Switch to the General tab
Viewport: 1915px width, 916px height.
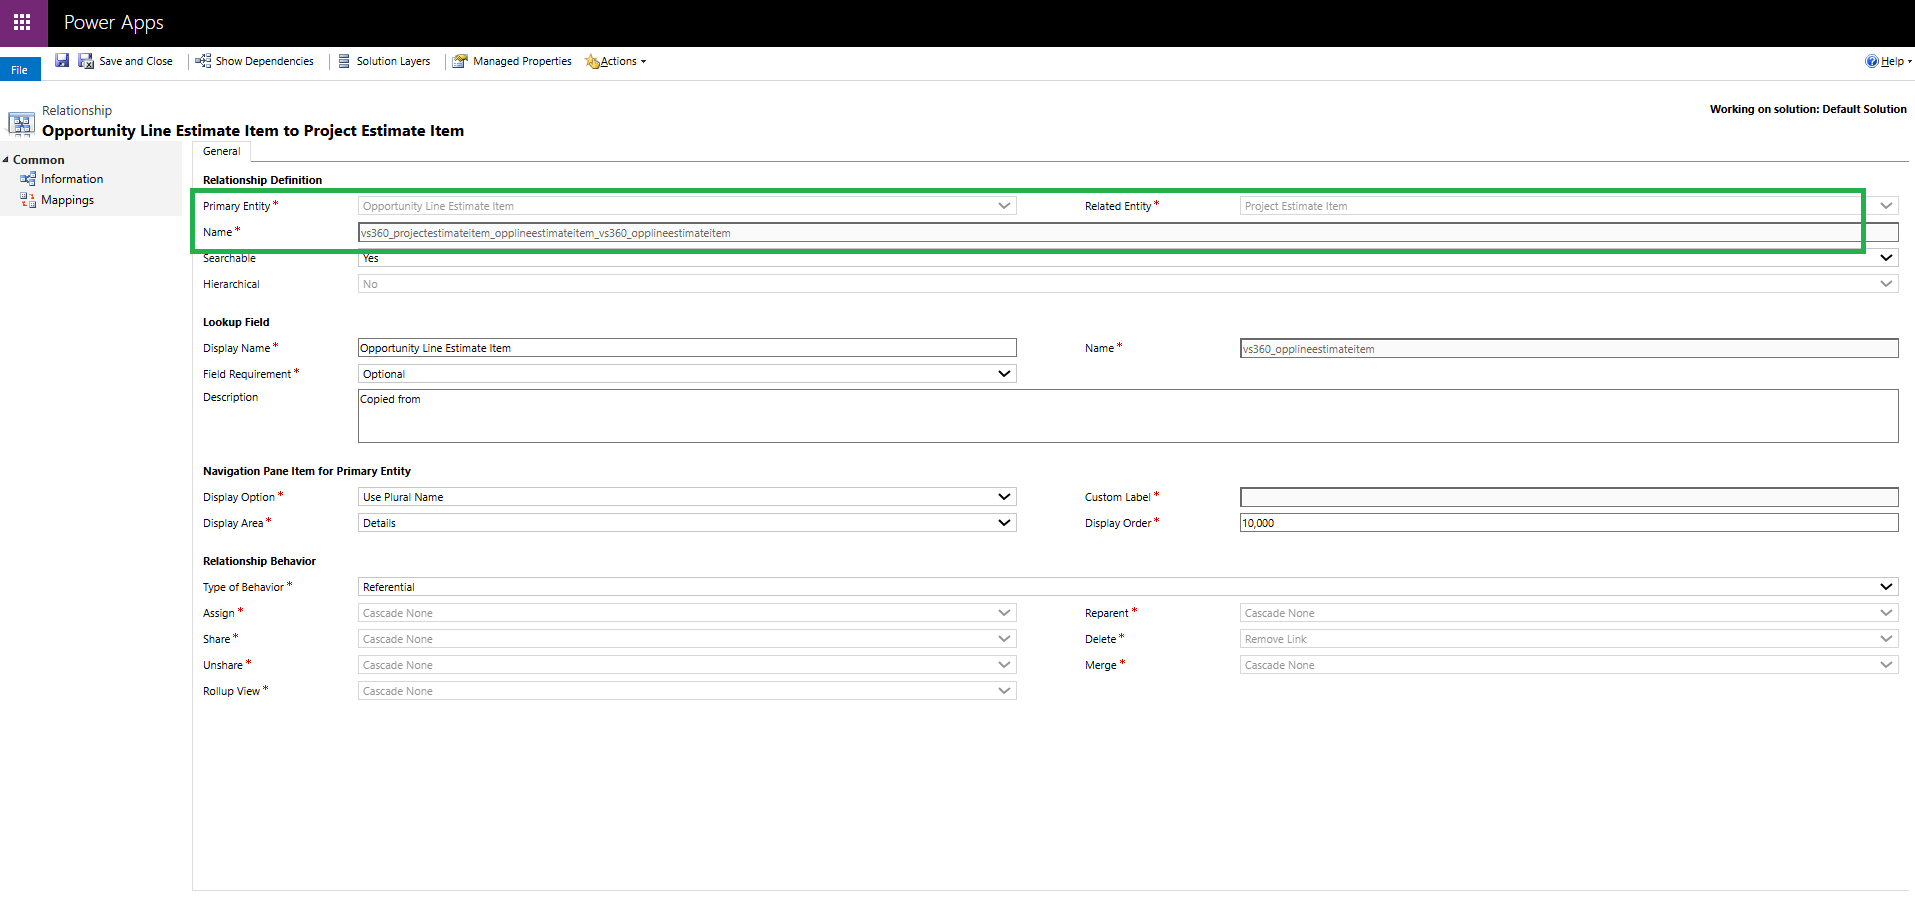(x=221, y=151)
